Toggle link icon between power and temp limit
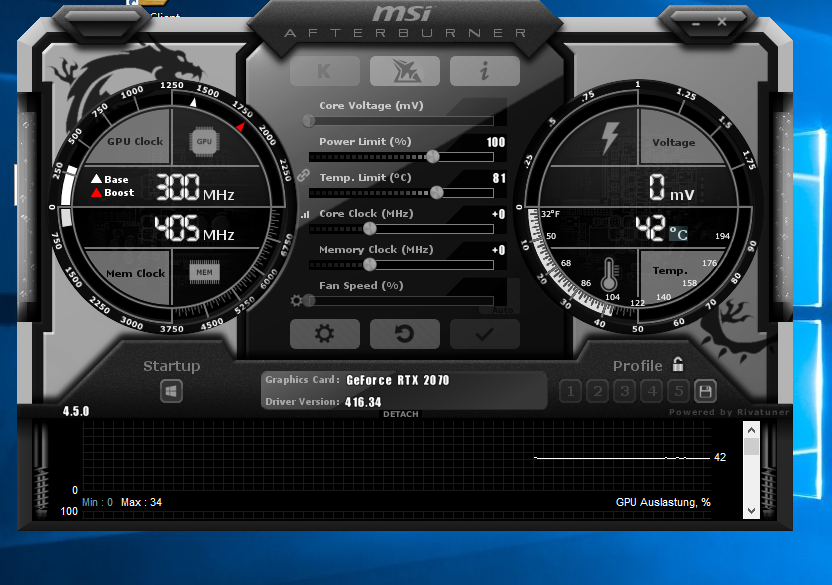The width and height of the screenshot is (832, 585). [303, 175]
